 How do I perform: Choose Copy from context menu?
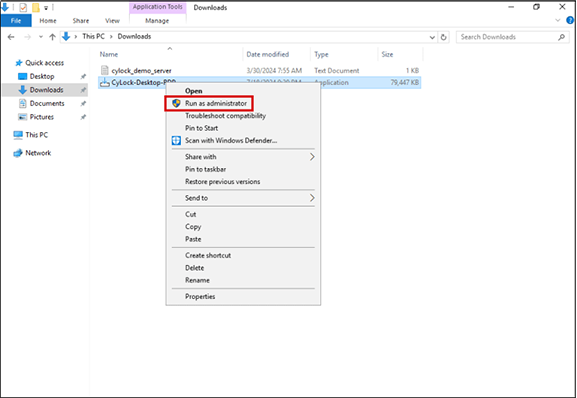tap(193, 227)
